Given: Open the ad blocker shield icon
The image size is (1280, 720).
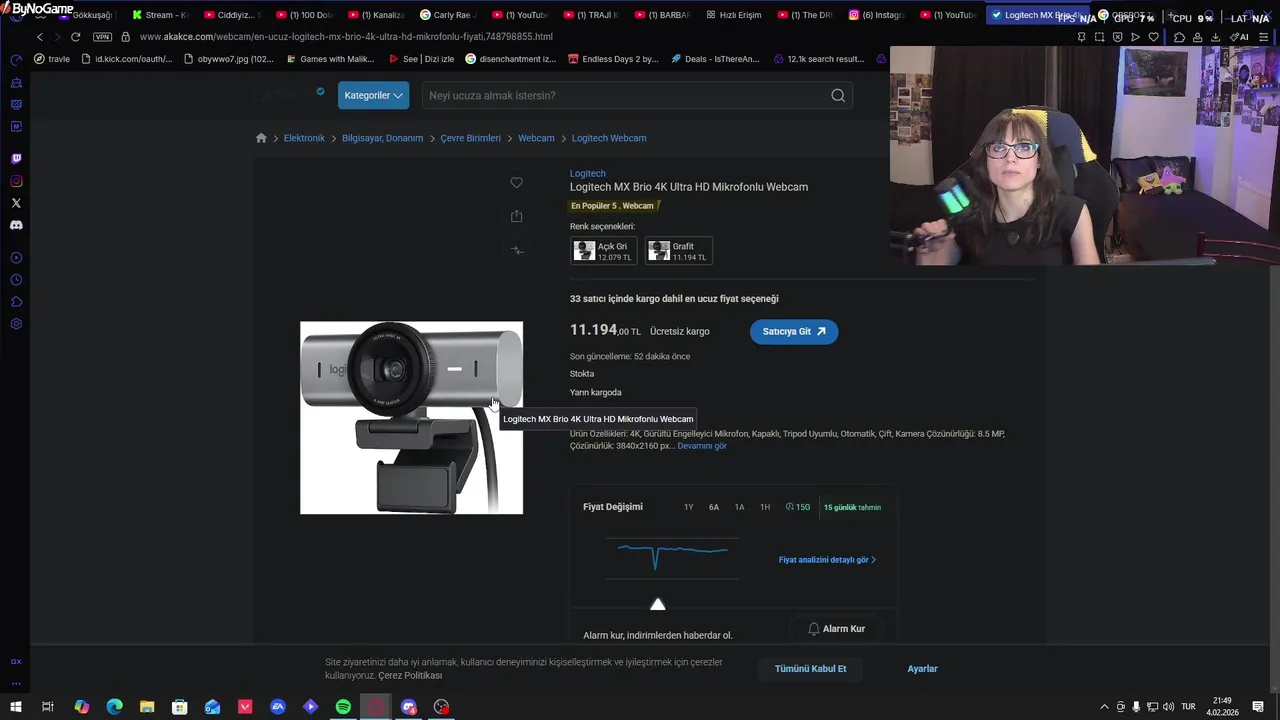Looking at the screenshot, I should click(1117, 37).
